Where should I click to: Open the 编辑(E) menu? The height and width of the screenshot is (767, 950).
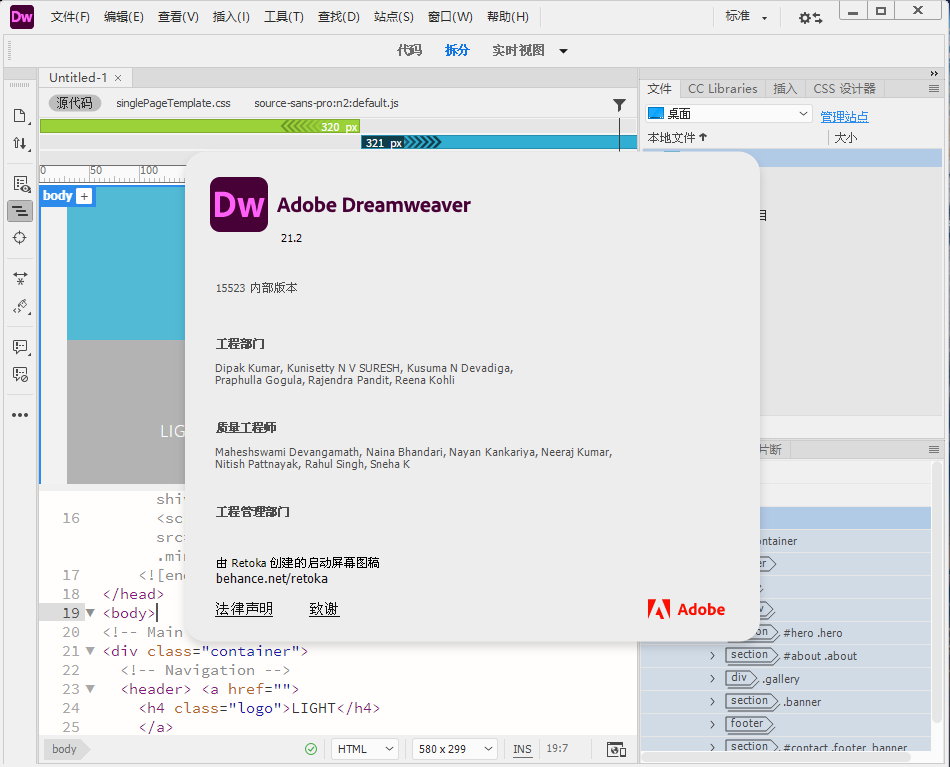tap(124, 17)
